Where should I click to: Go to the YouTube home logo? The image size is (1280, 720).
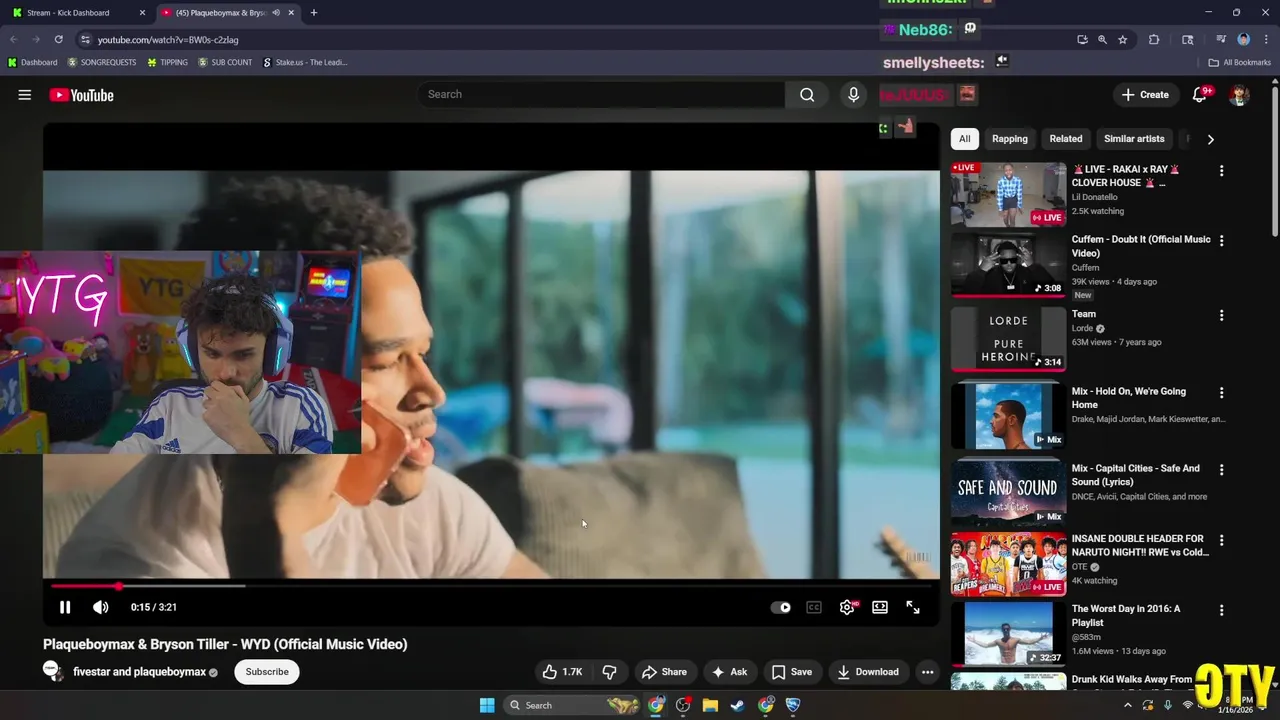(81, 95)
